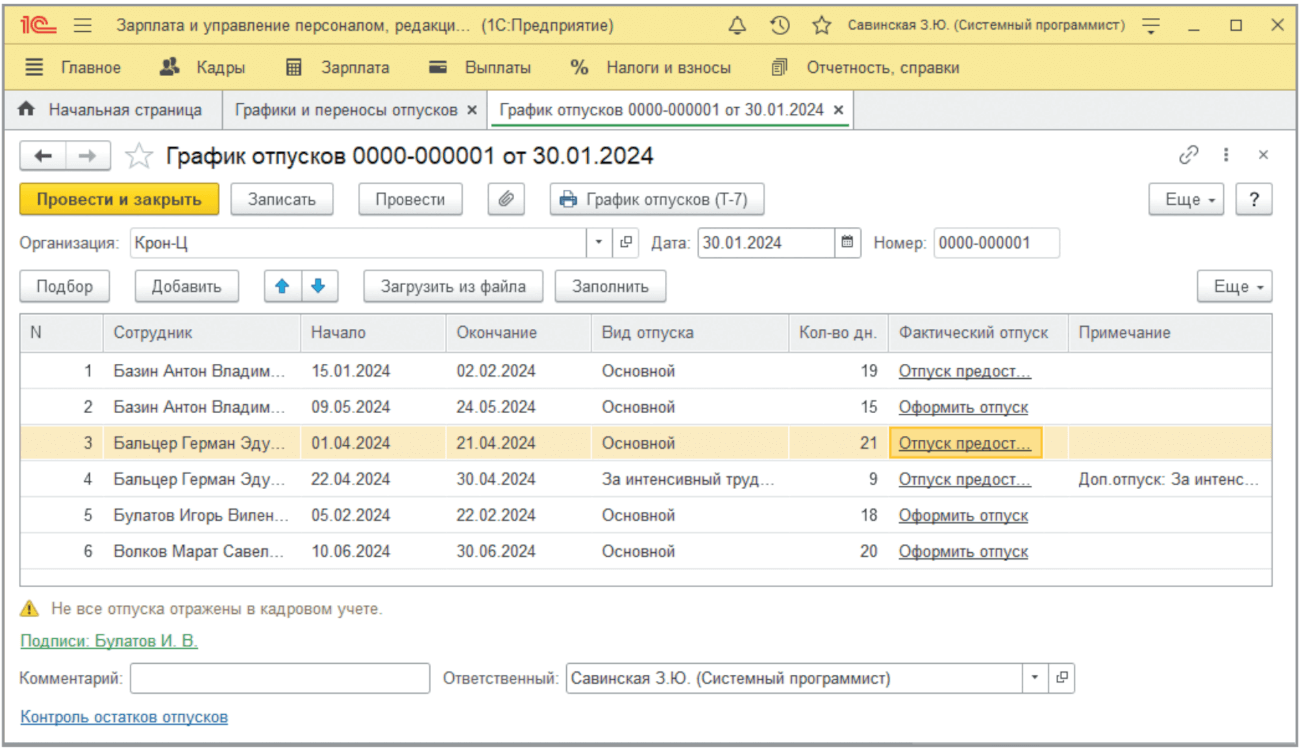Image resolution: width=1300 pixels, height=750 pixels.
Task: Add document to favorites with star icon
Action: tap(139, 156)
